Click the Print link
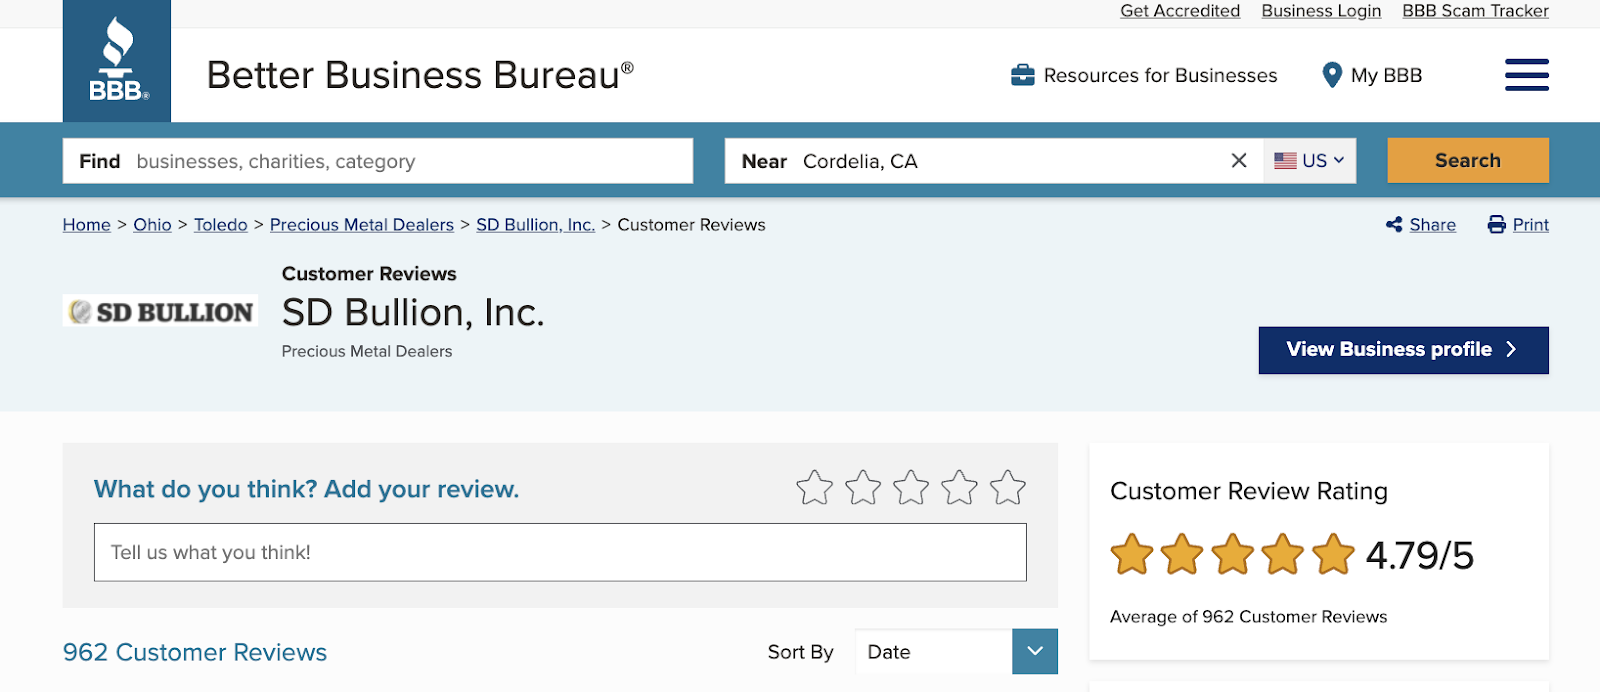 1530,225
